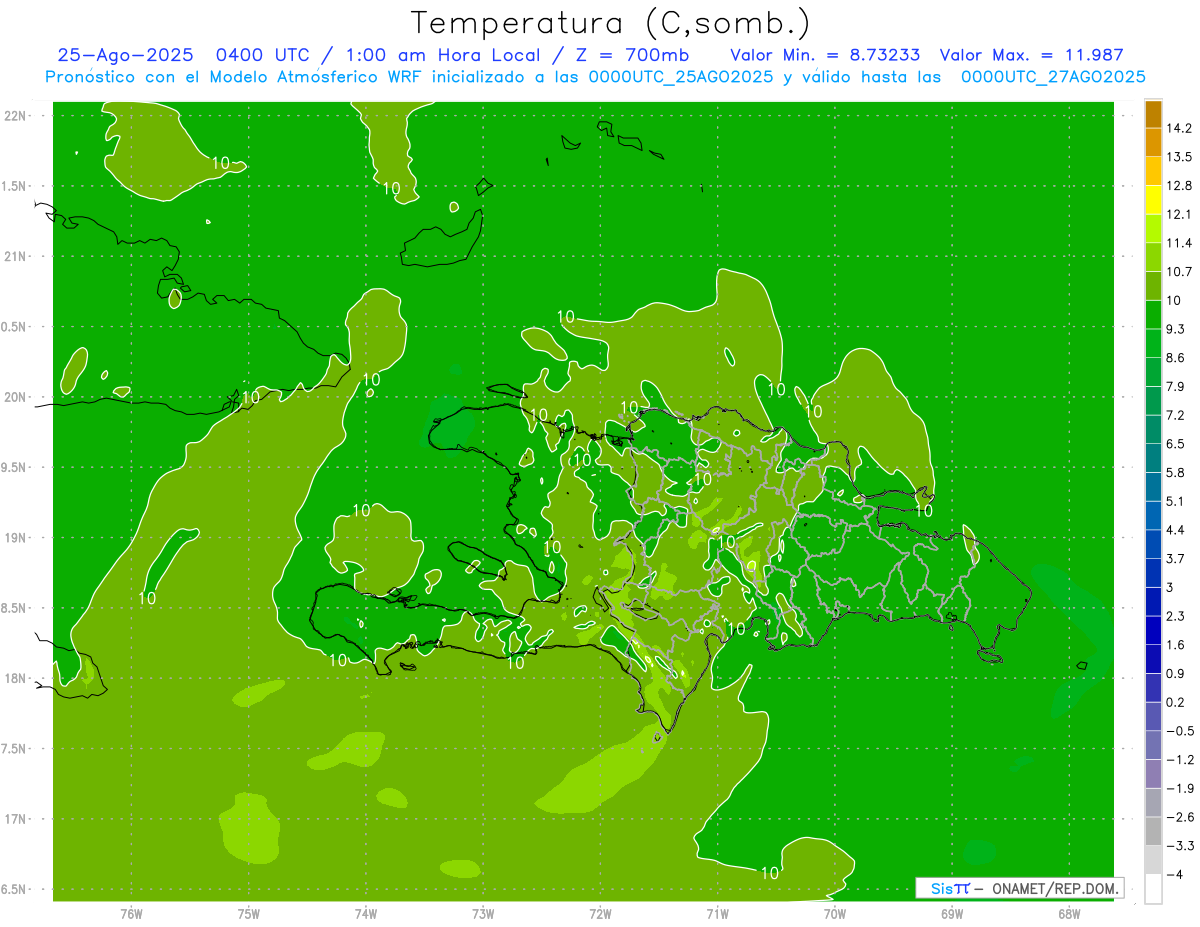
Task: Click the 'Valor Min. = 8.73233' readout
Action: pyautogui.click(x=825, y=56)
